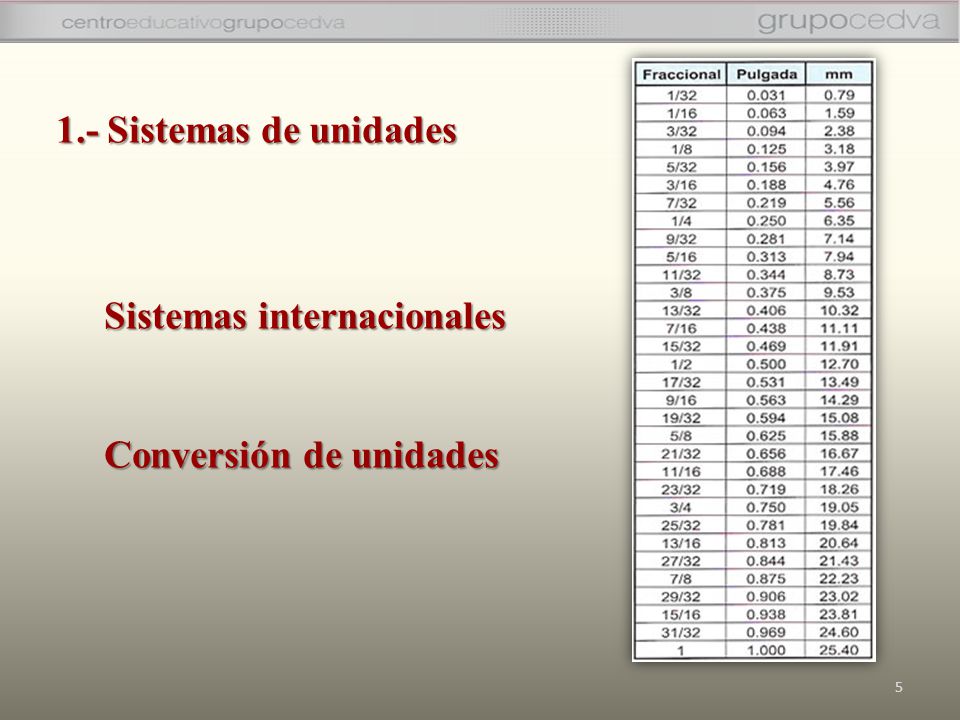Screen dimensions: 960x720
Task: Click the '16.67' mm value
Action: coord(839,454)
